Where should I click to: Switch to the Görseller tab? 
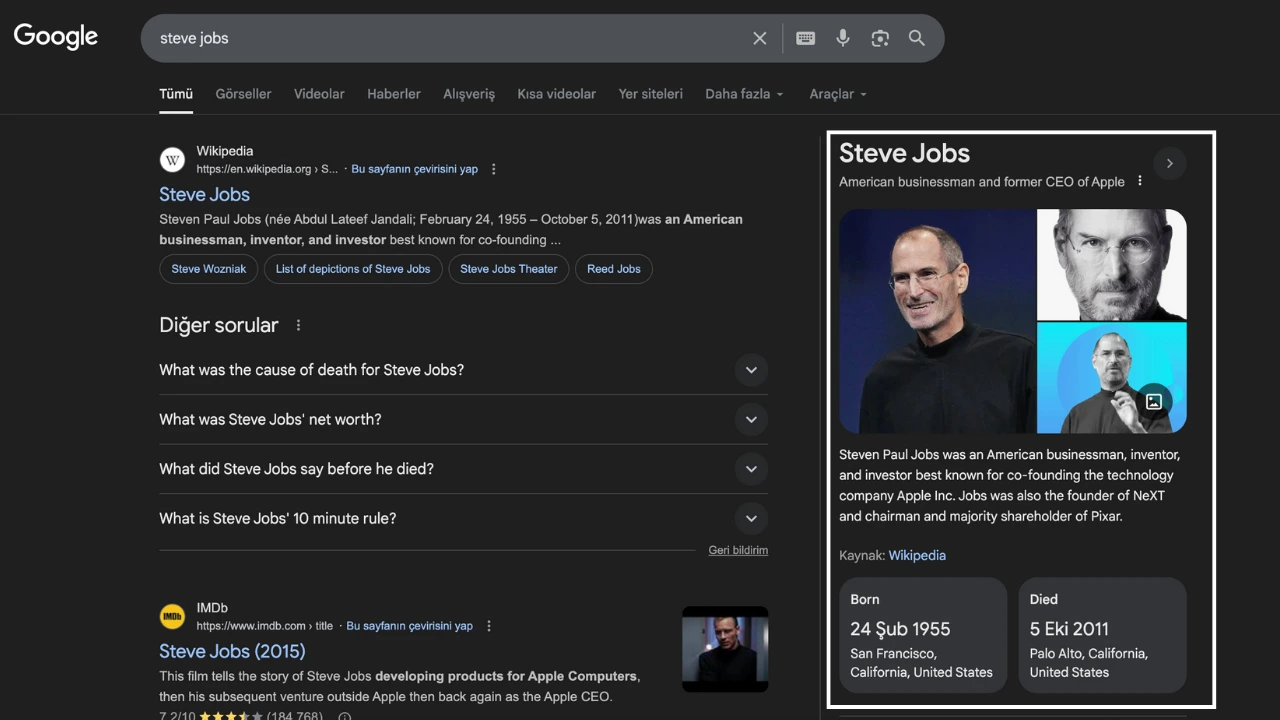pyautogui.click(x=243, y=93)
